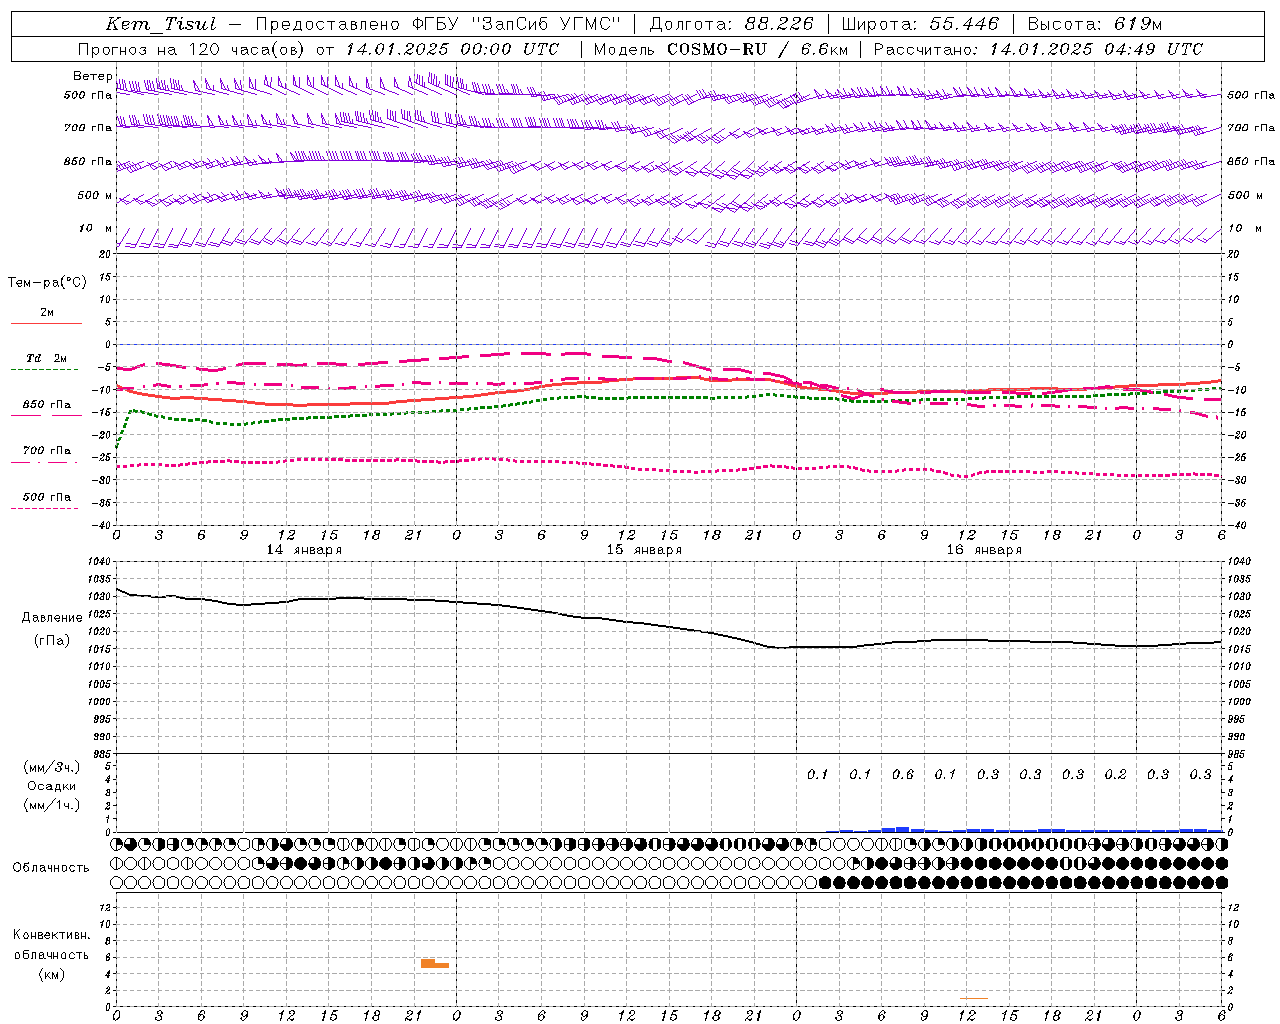The height and width of the screenshot is (1024, 1280).
Task: Click the 700 гПа temperature legend label
Action: point(47,450)
